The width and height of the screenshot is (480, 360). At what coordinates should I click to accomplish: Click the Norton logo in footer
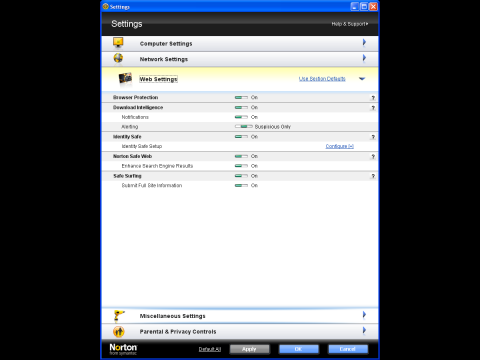(123, 349)
